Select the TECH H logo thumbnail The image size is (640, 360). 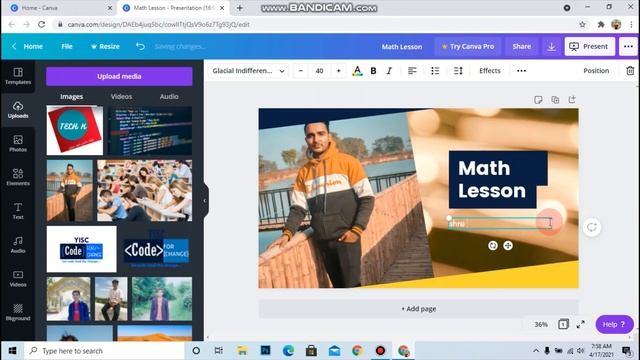point(75,131)
